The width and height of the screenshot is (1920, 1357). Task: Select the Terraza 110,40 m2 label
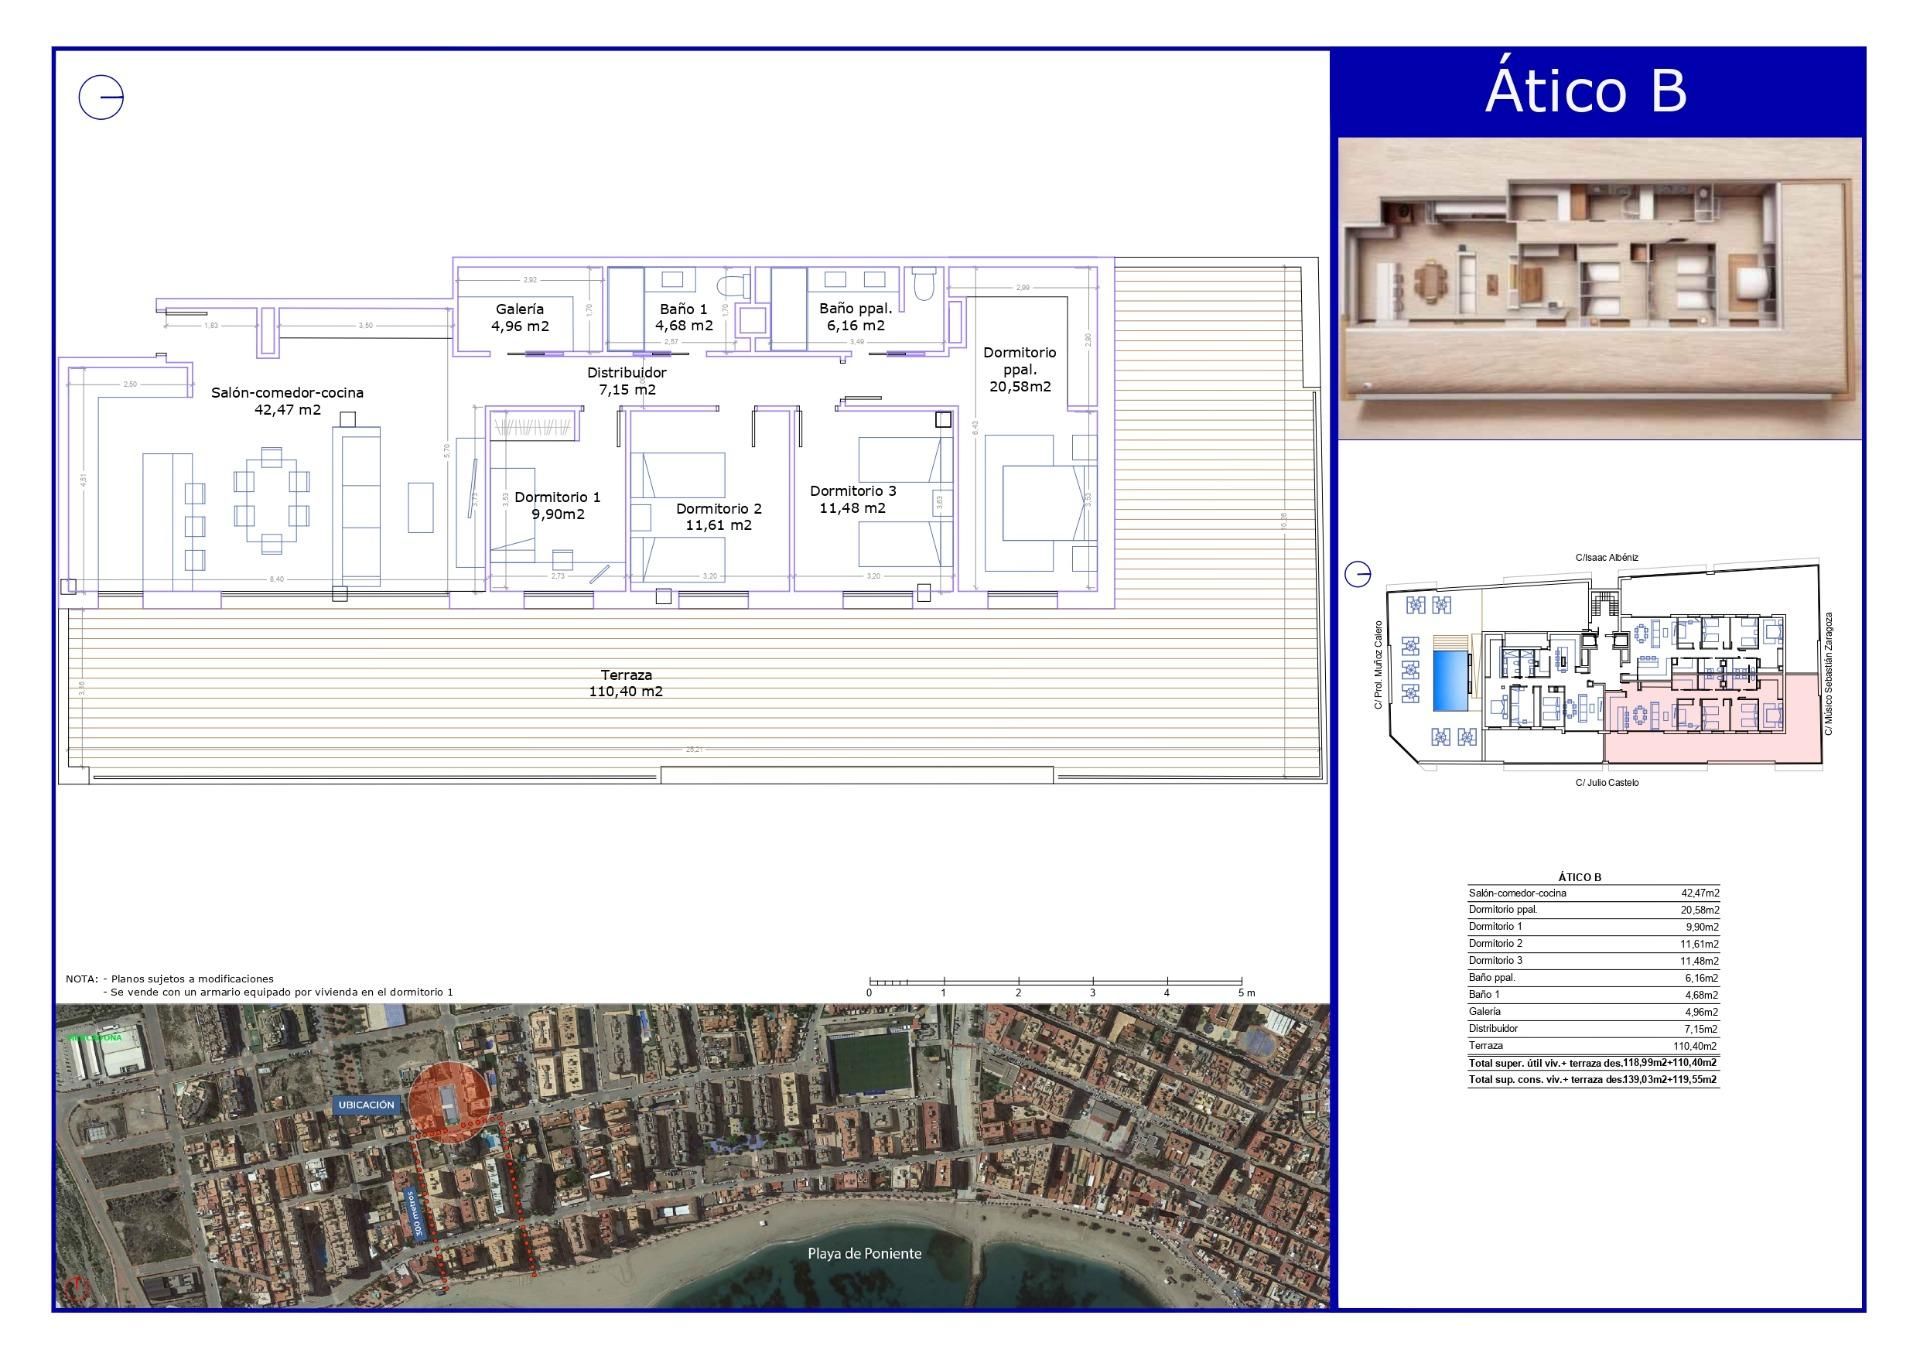tap(626, 682)
